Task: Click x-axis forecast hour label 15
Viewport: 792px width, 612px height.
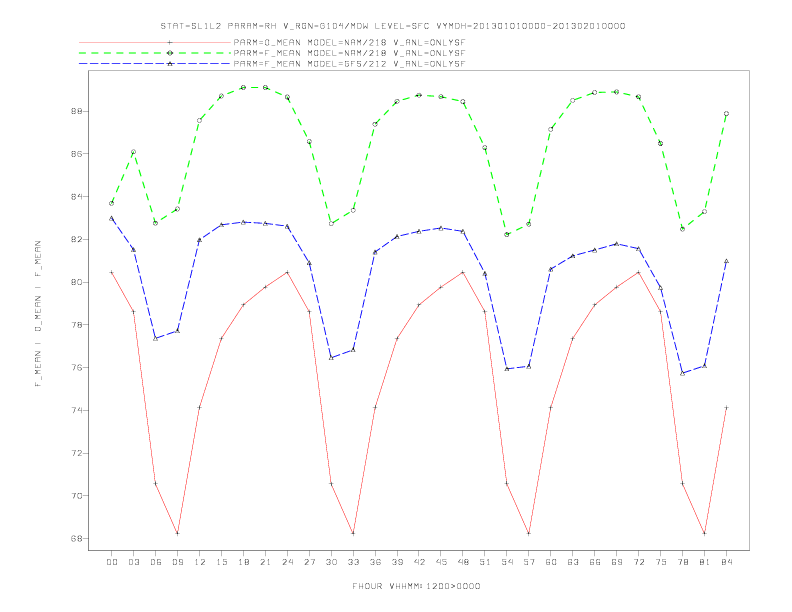Action: (221, 562)
